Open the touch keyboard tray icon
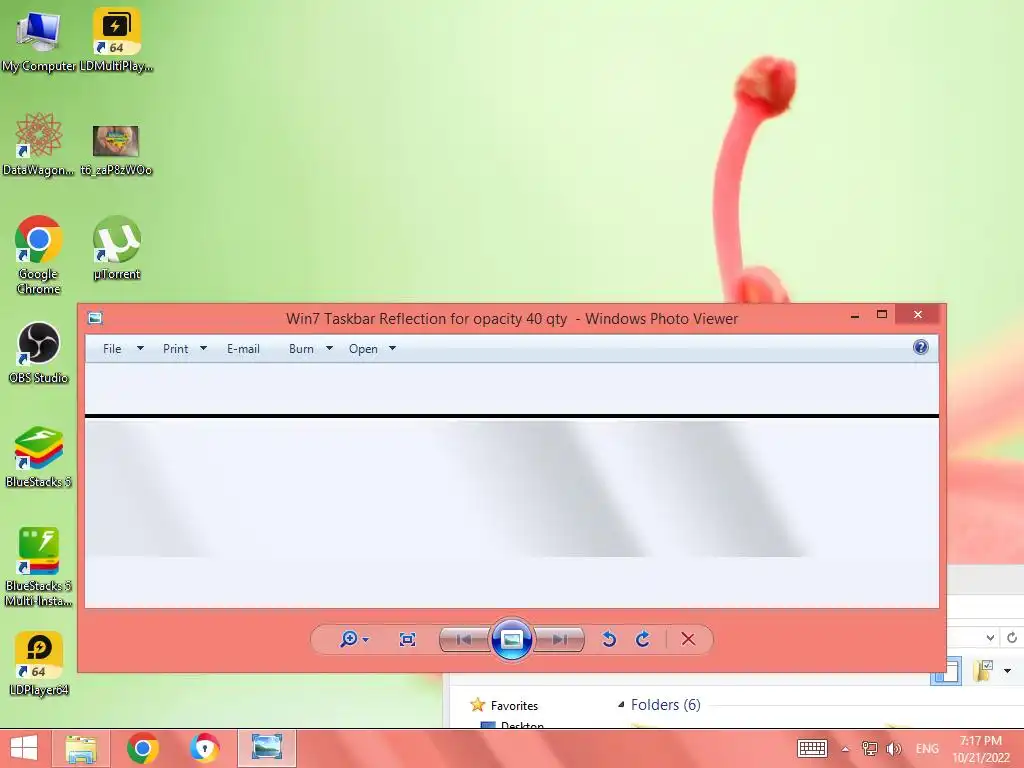Screen dimensions: 1024x768 (812, 748)
